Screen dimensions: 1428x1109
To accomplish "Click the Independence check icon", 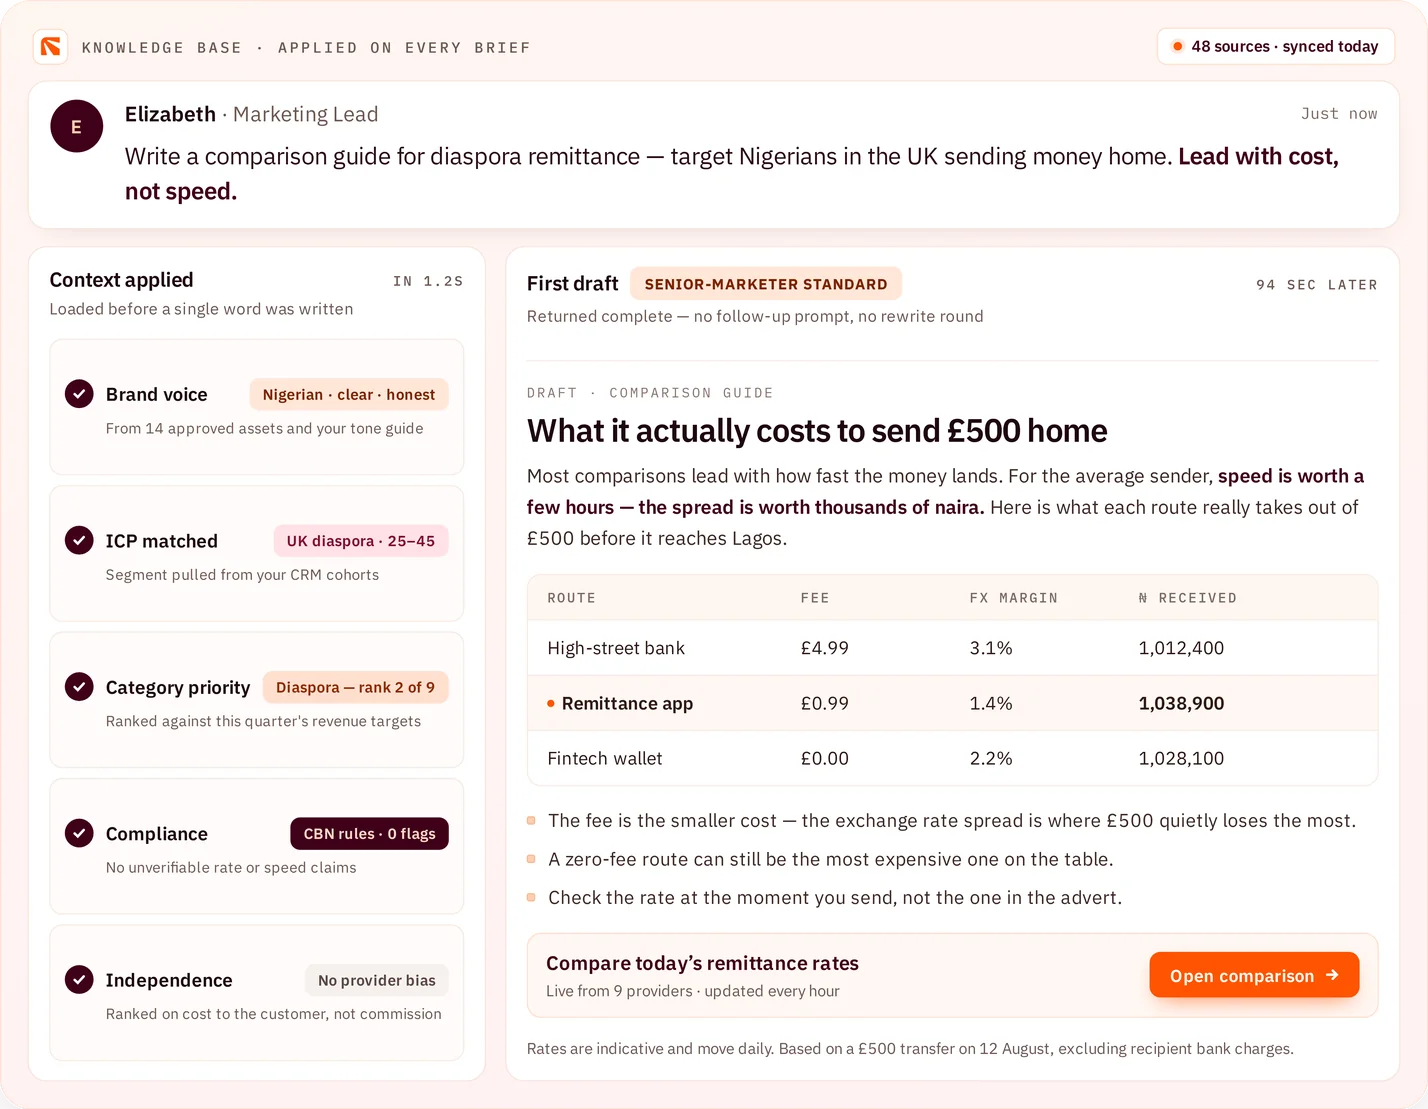I will pyautogui.click(x=79, y=980).
